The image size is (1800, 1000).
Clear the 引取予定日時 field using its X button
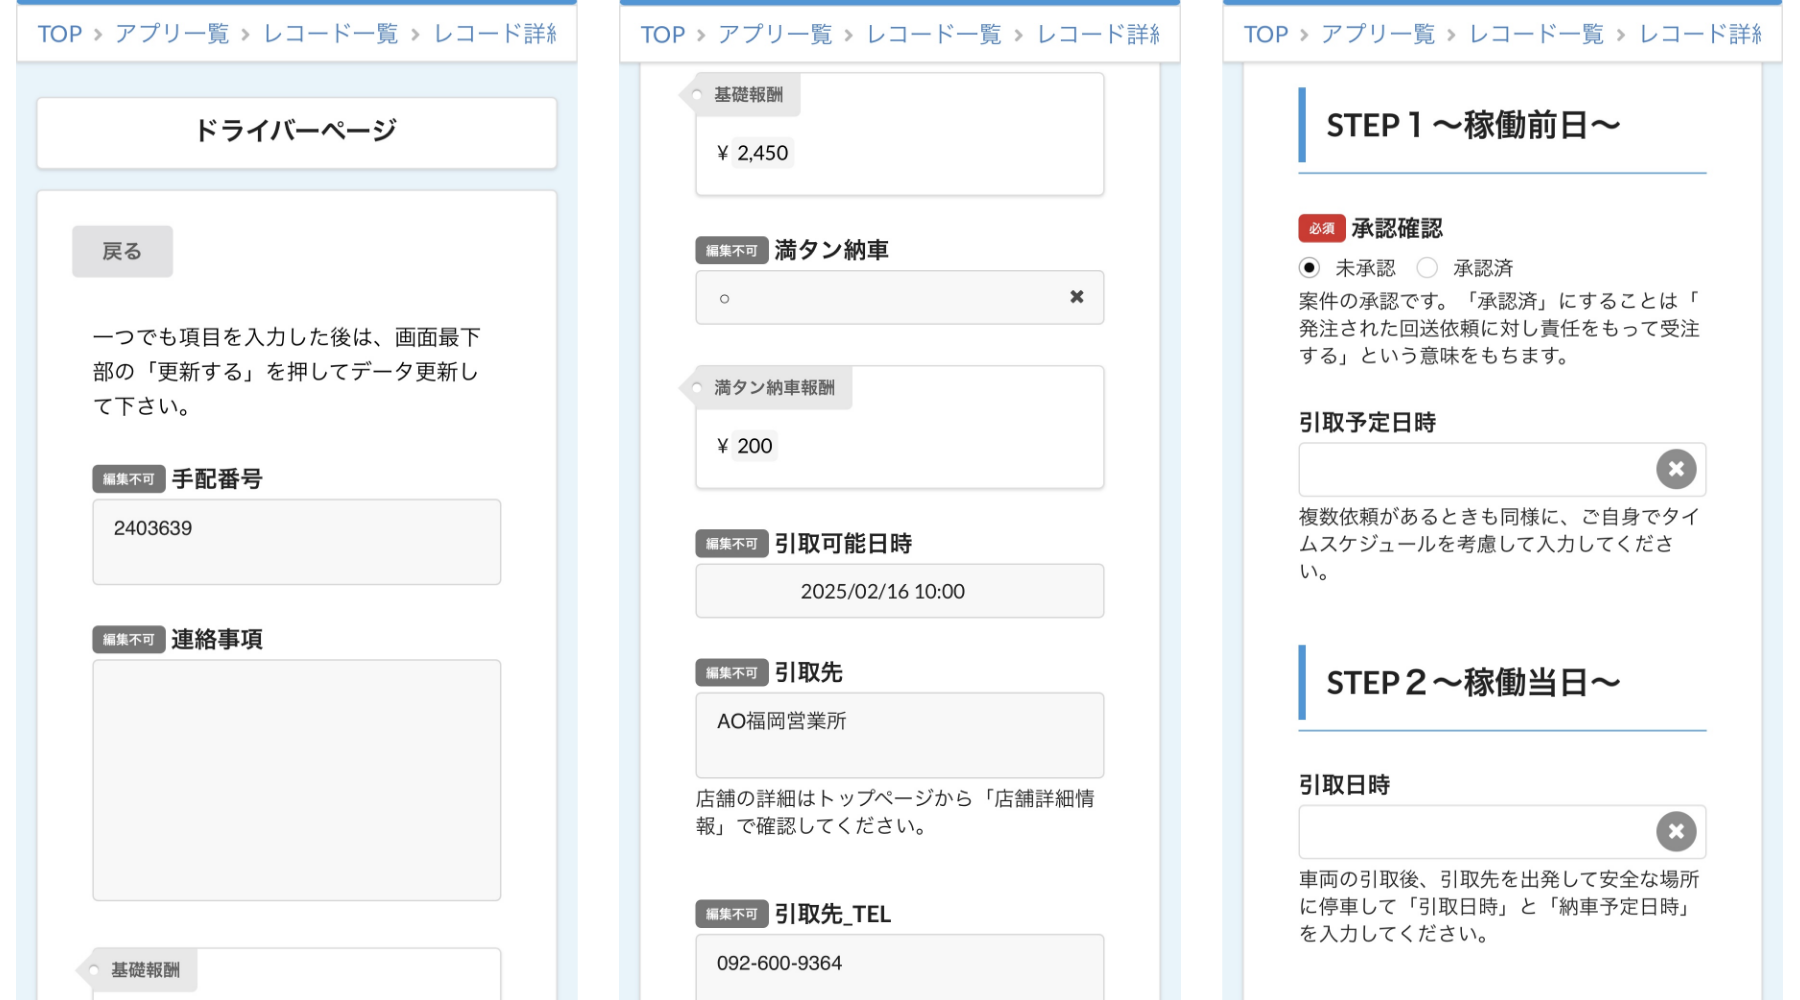coord(1675,469)
